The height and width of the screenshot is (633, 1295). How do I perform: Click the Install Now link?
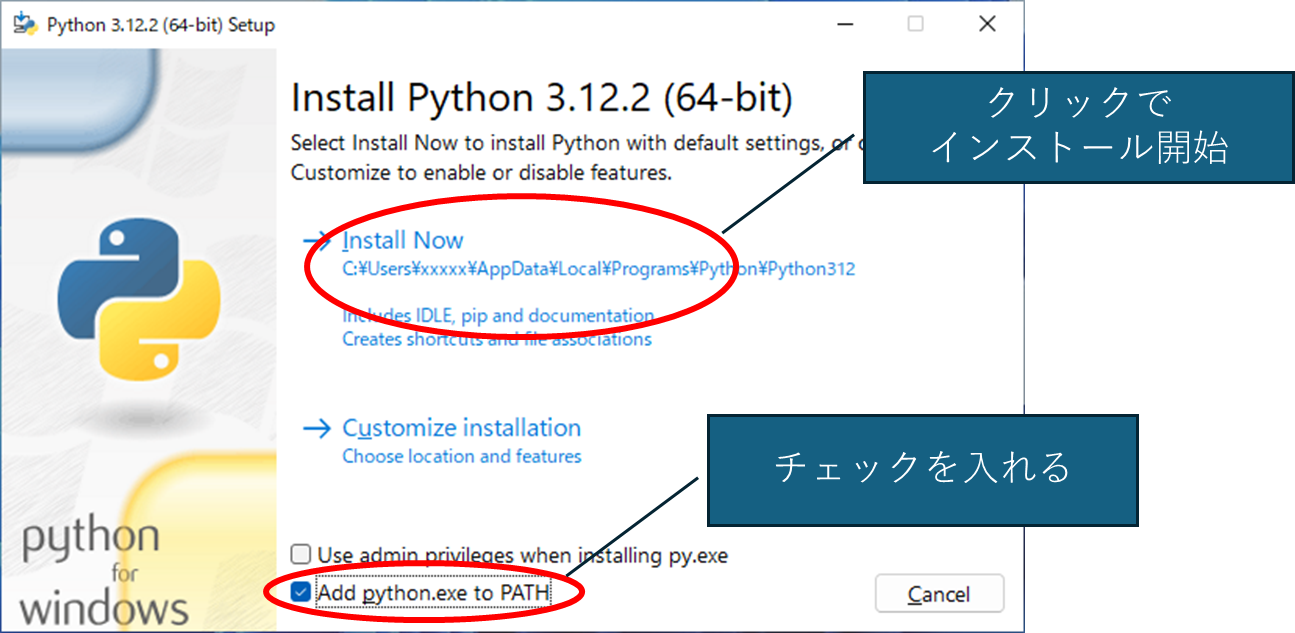pyautogui.click(x=402, y=240)
